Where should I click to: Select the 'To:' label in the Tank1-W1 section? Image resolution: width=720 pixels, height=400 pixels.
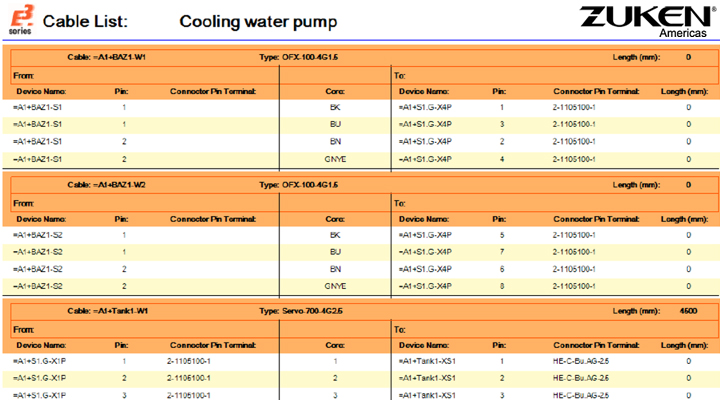[x=400, y=328]
